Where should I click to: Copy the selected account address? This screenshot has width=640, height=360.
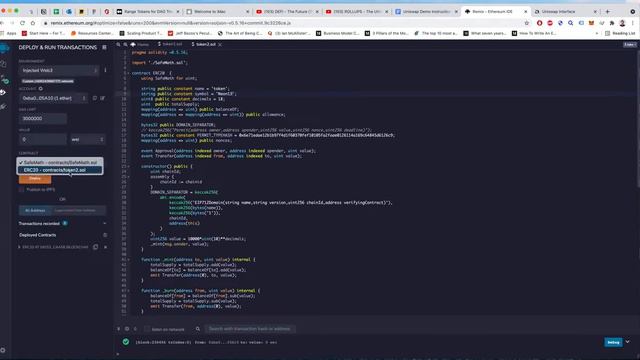(x=95, y=98)
